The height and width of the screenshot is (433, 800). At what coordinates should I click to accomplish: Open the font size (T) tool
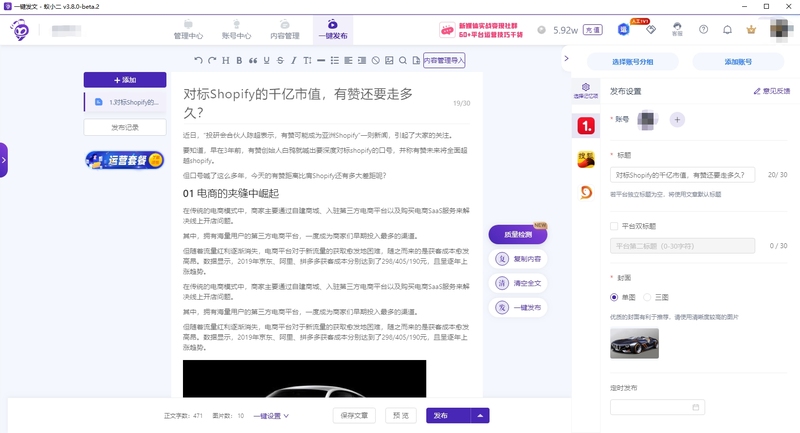point(307,60)
